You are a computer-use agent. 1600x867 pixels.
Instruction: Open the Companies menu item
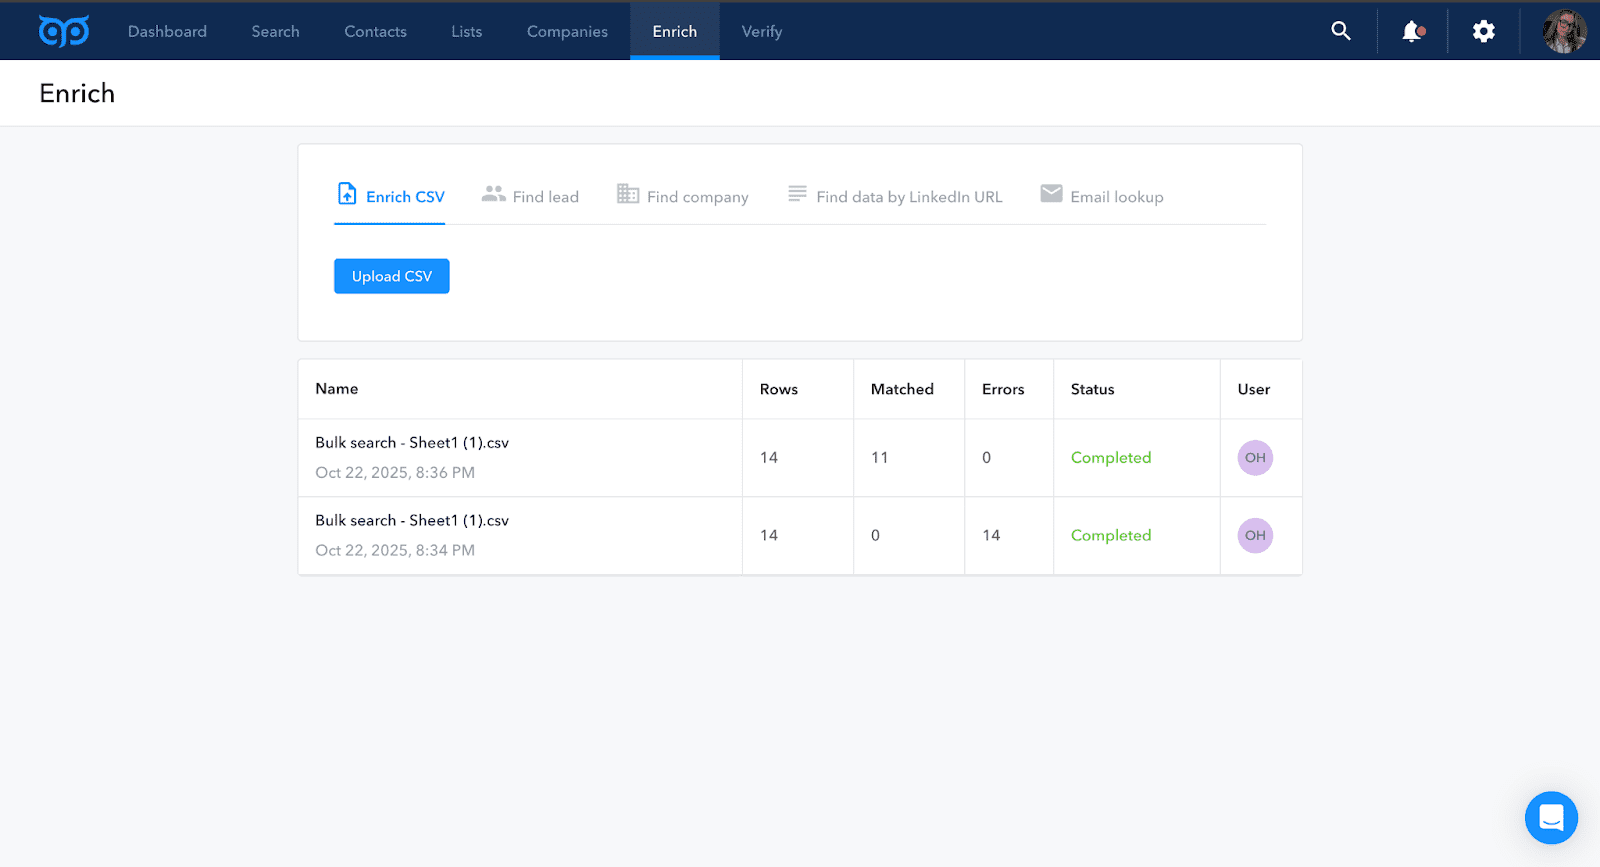[567, 31]
